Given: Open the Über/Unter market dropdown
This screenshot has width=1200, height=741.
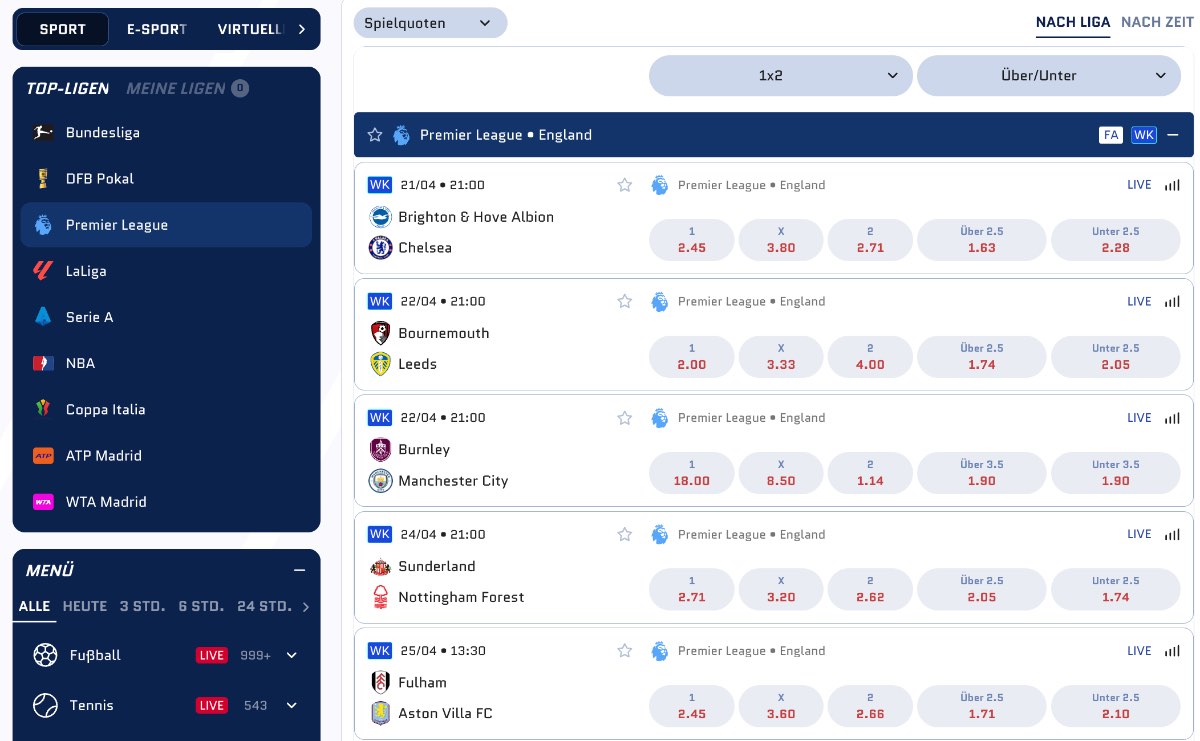Looking at the screenshot, I should [1048, 75].
